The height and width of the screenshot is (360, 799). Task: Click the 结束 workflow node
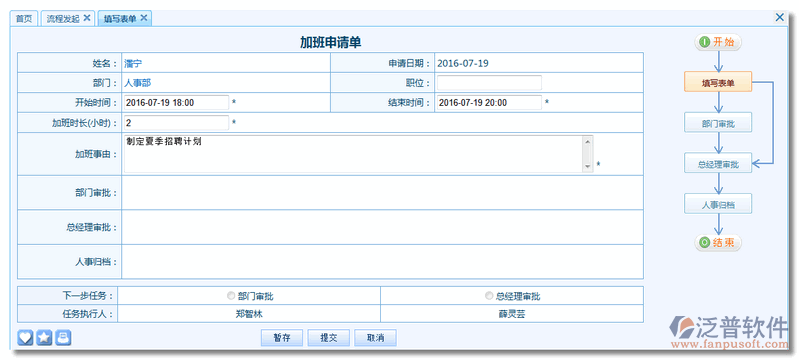click(x=718, y=243)
